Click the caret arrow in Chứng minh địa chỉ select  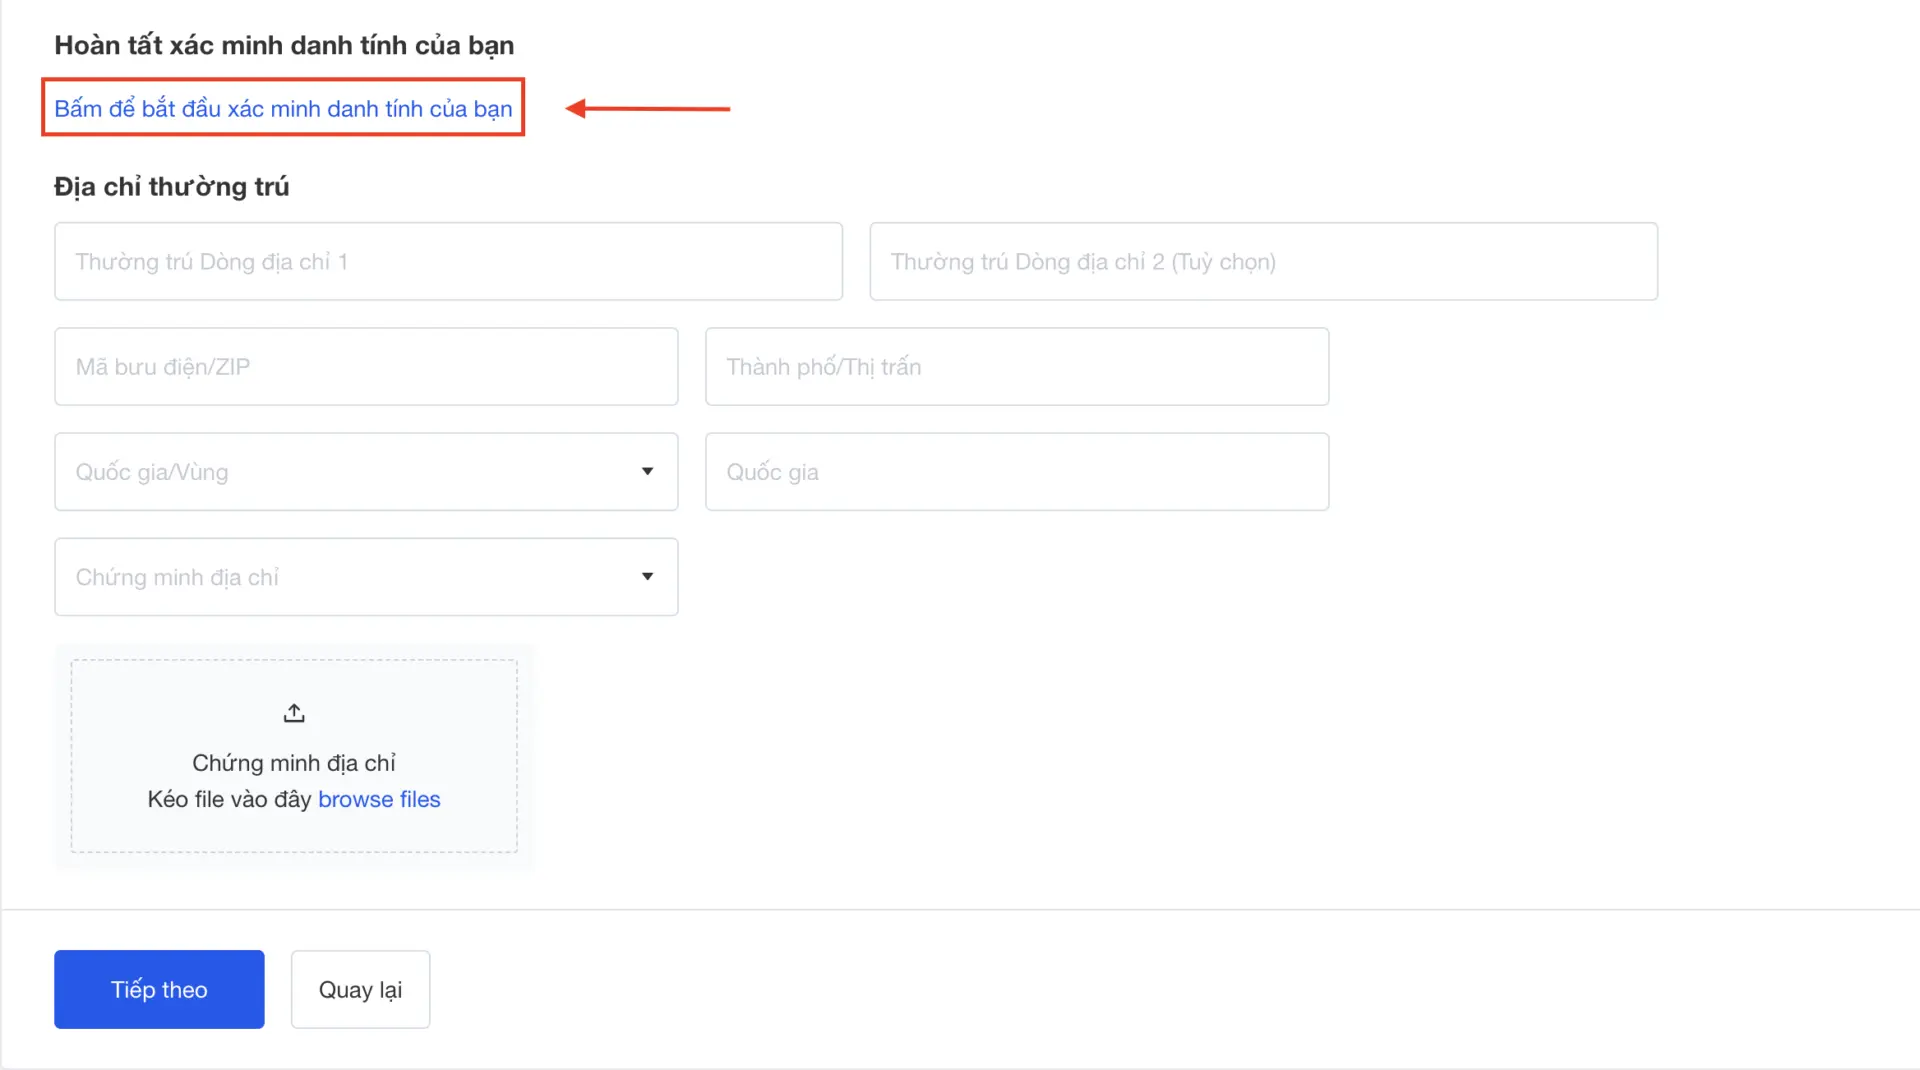pyautogui.click(x=647, y=576)
